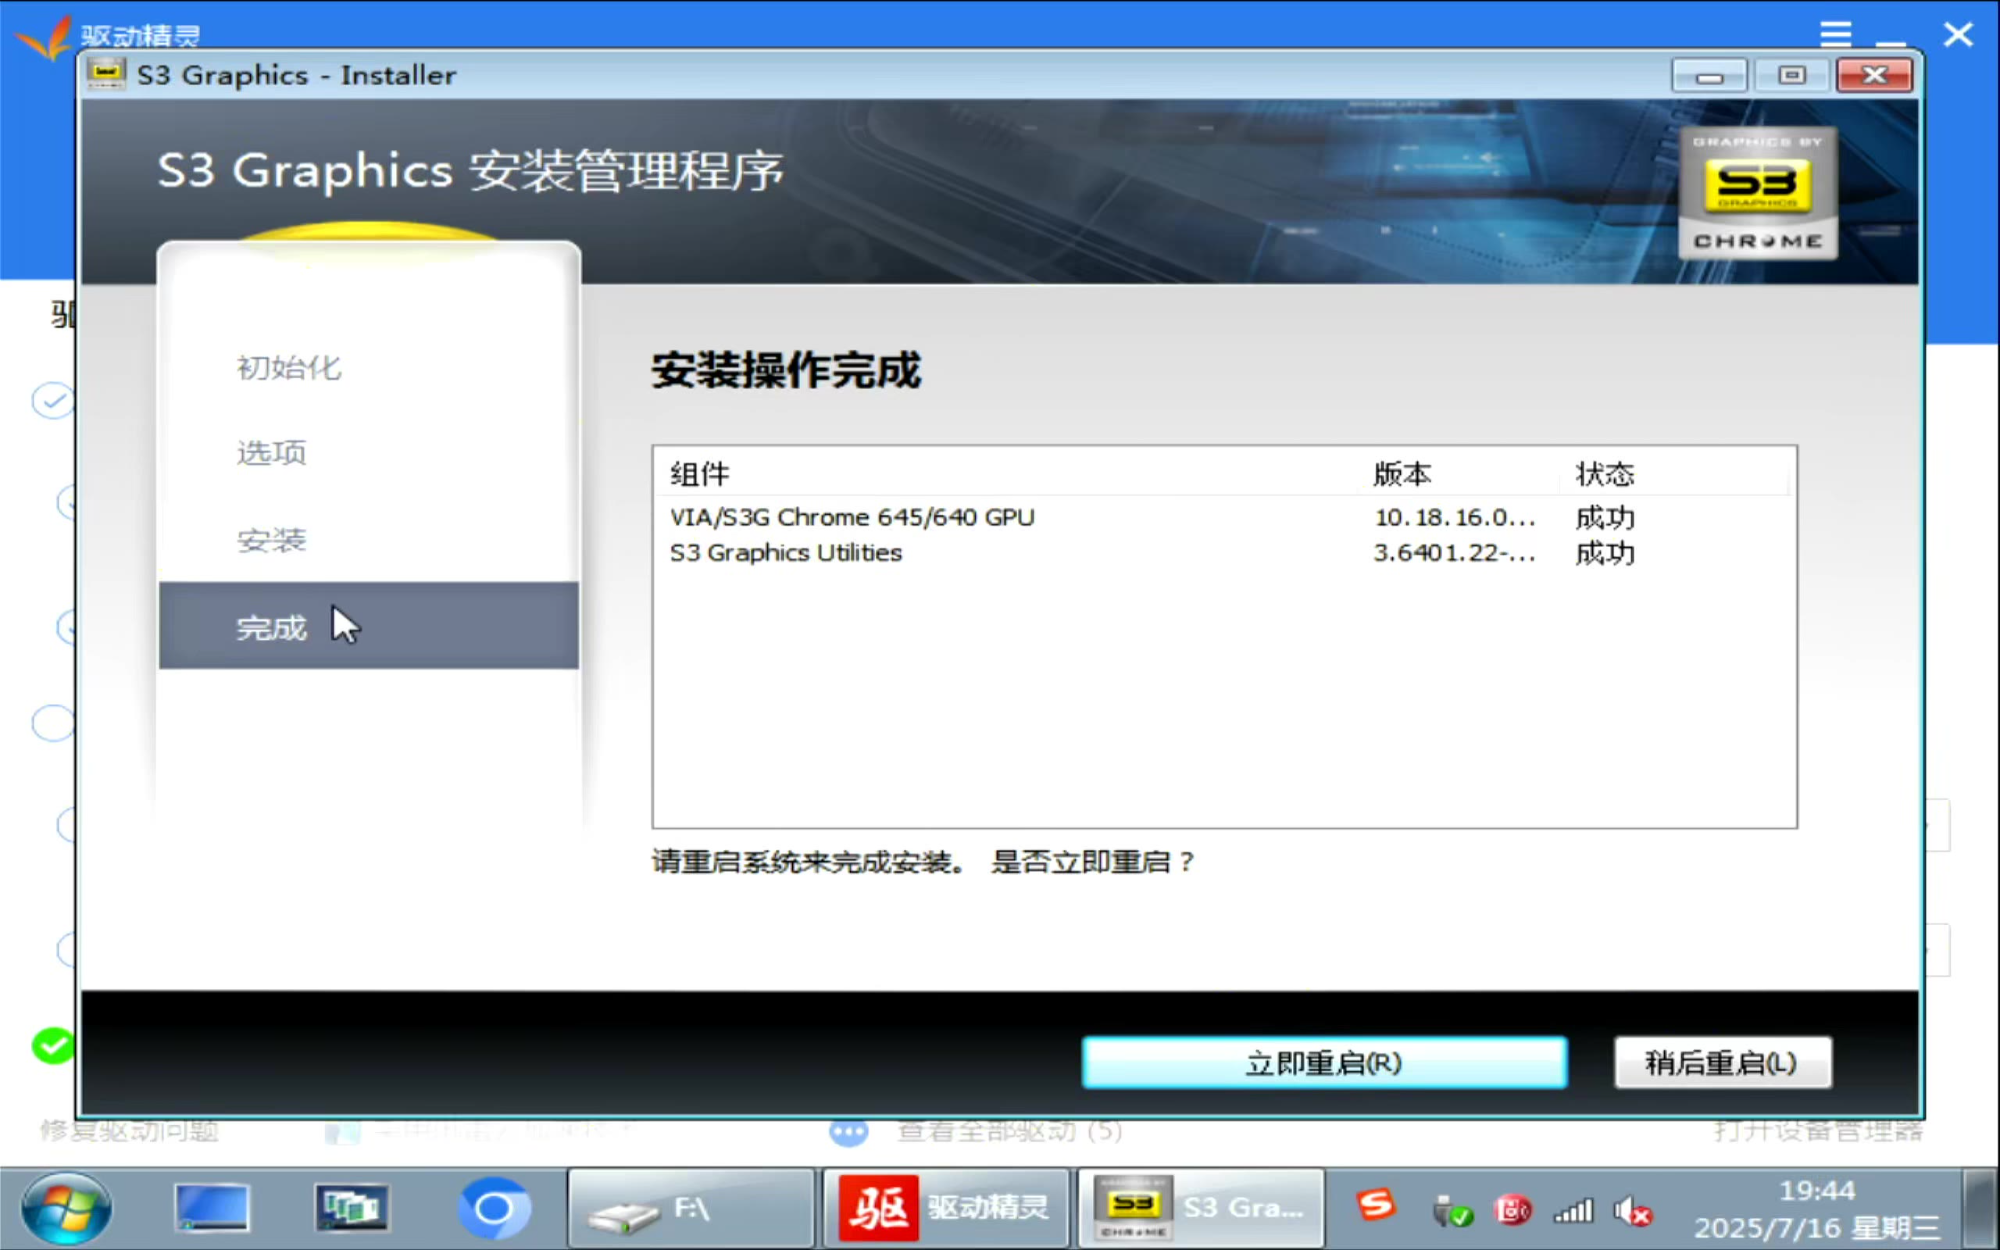Click the muted volume tray icon
Screen dimensions: 2000x1250
coord(1632,1212)
